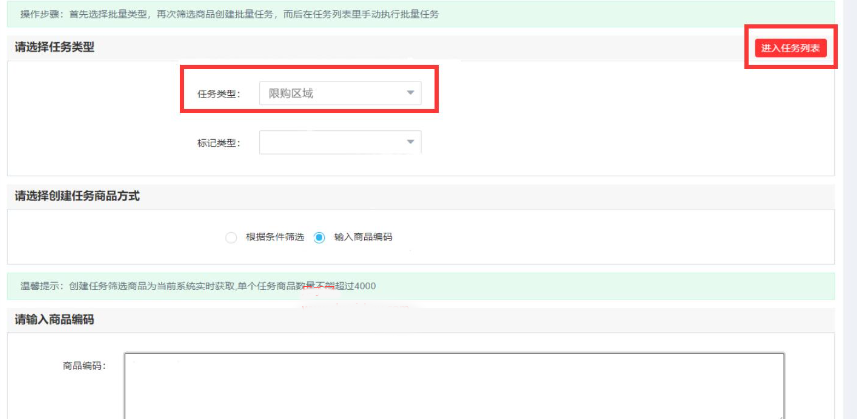
Task: Click the 请选择任务类型 section header
Action: pos(55,47)
